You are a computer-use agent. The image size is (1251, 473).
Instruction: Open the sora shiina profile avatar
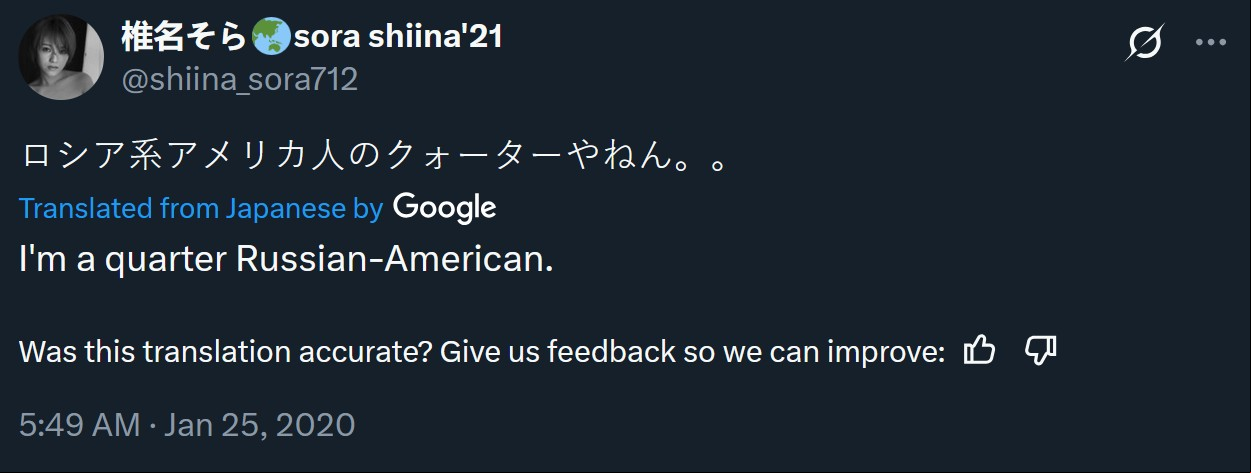coord(61,57)
